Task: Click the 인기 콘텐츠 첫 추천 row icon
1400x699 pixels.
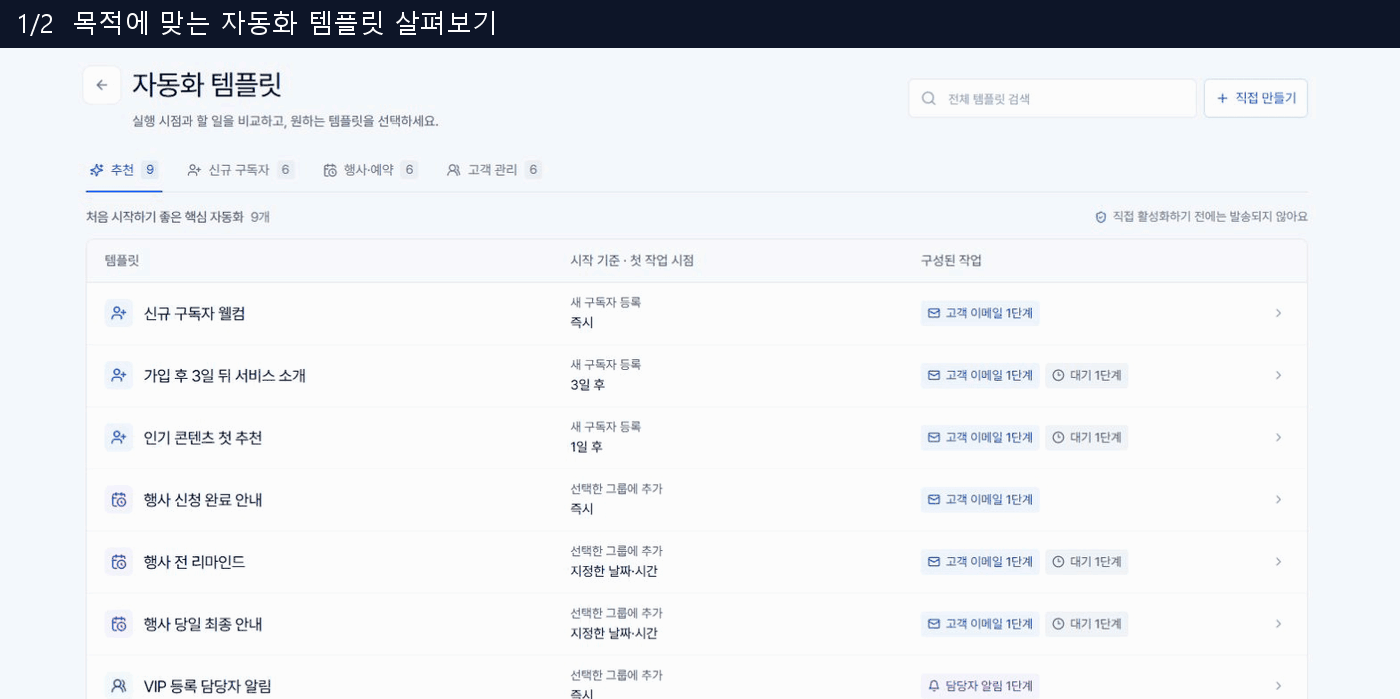Action: 119,437
